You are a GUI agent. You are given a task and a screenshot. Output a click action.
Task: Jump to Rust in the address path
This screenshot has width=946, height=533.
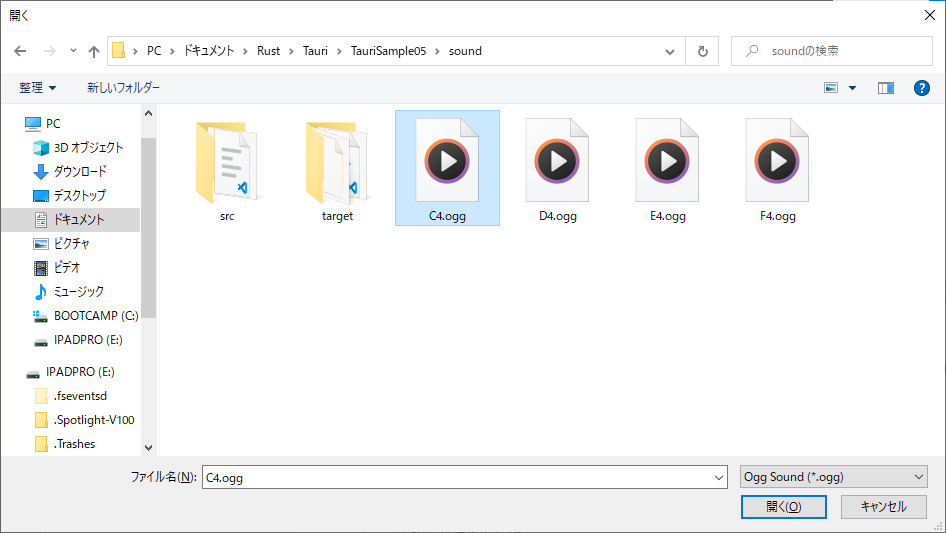[268, 51]
